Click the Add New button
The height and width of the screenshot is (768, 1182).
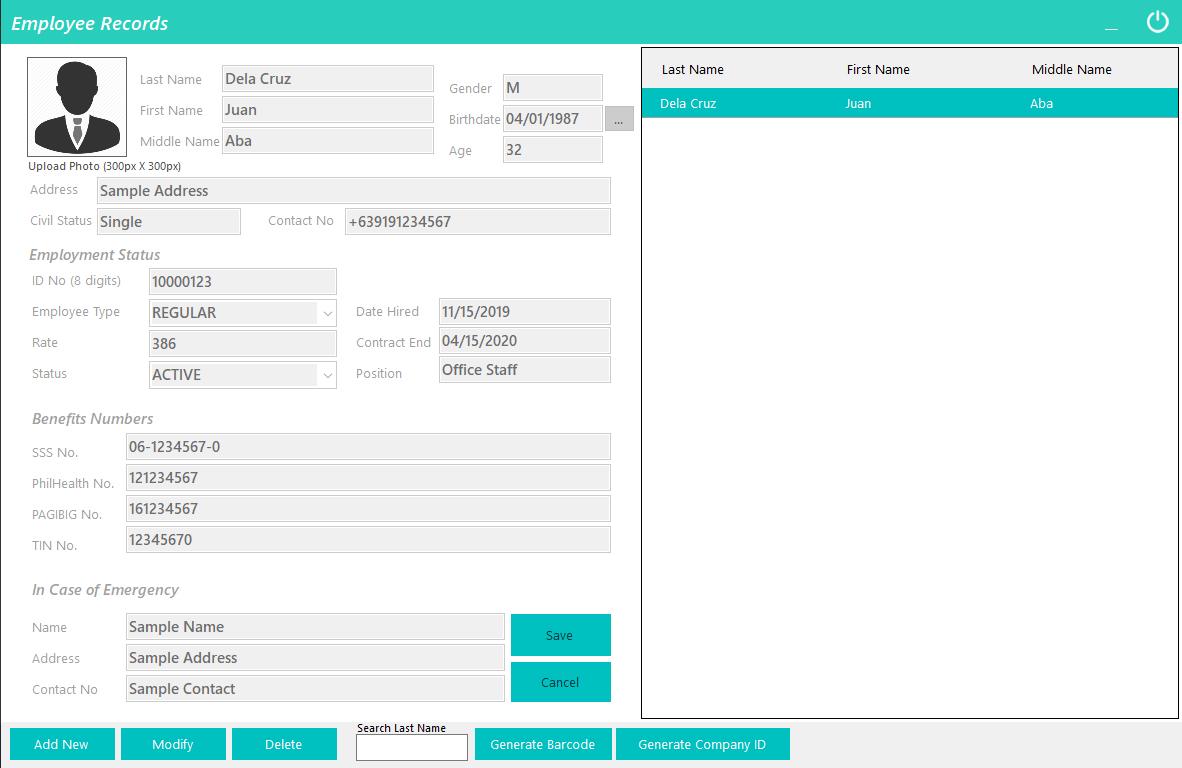click(61, 744)
